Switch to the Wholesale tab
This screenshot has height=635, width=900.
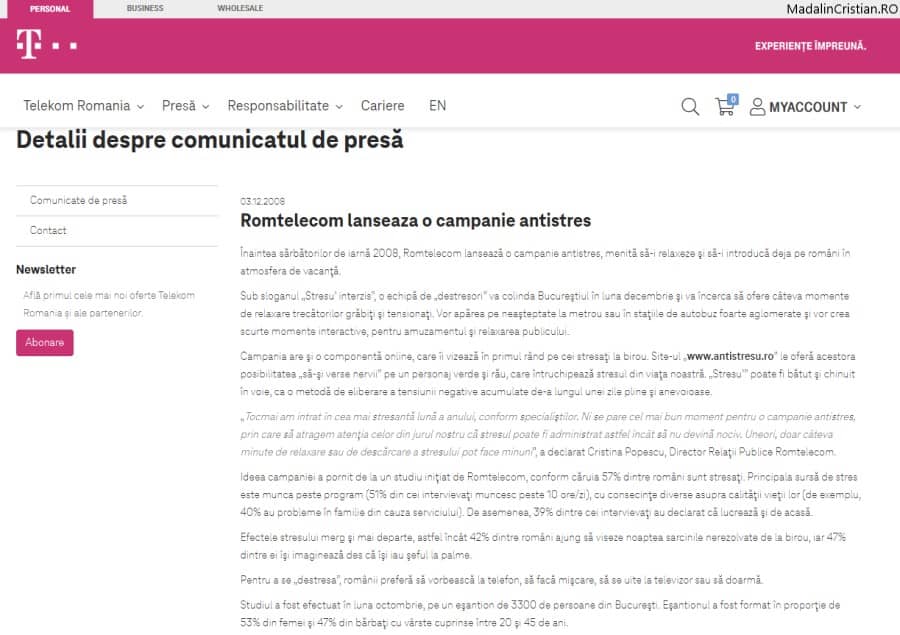240,8
